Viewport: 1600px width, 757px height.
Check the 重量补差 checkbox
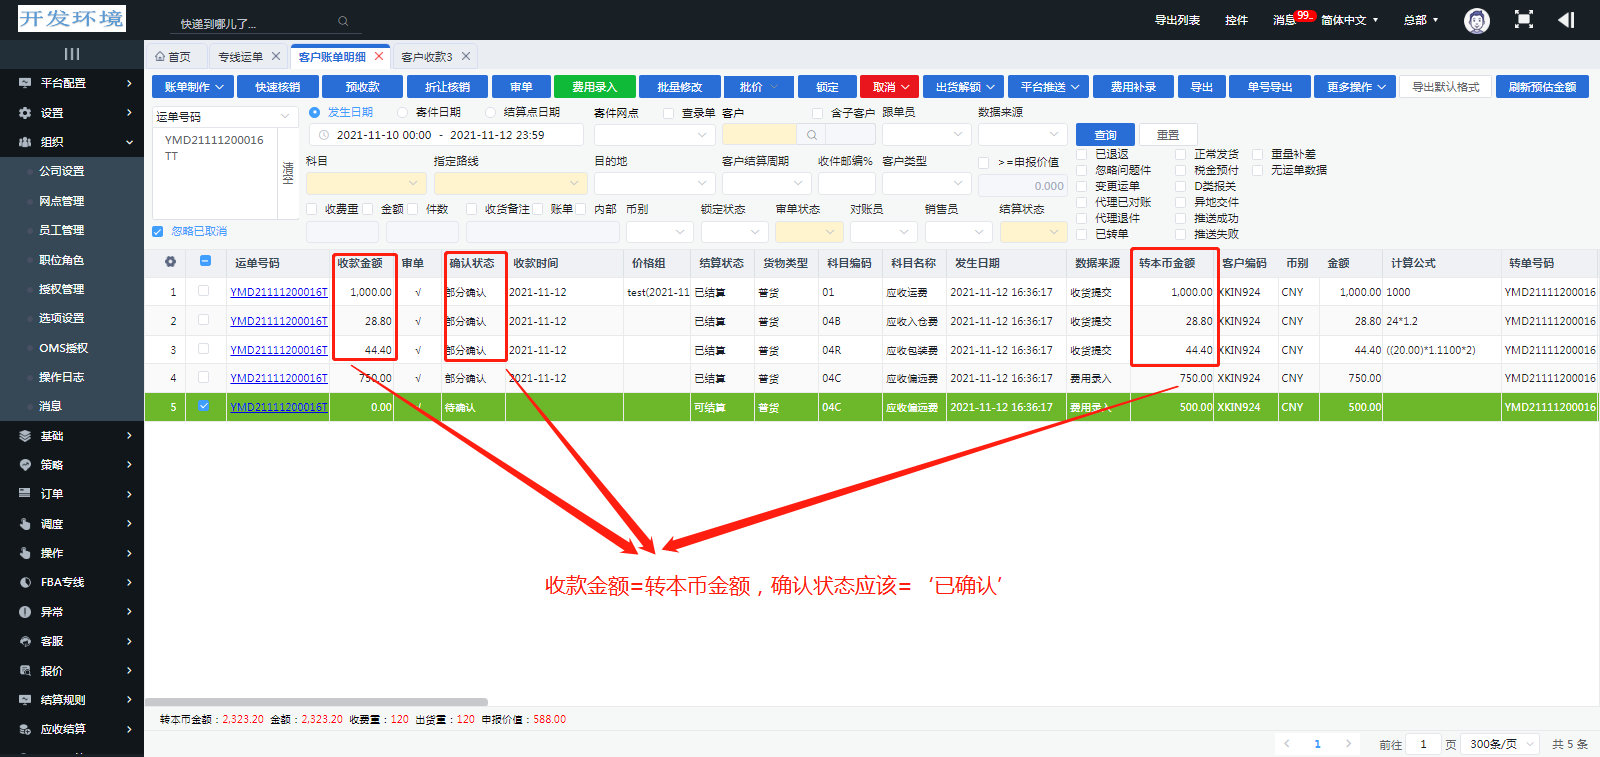click(x=1258, y=154)
